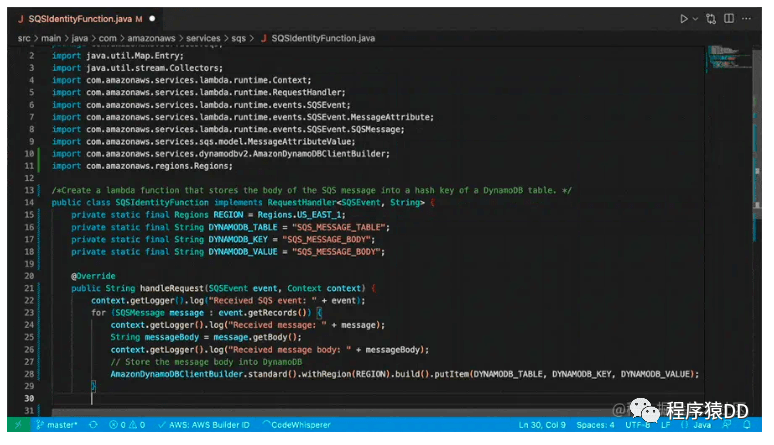The height and width of the screenshot is (445, 774).
Task: Click the amazonaws breadcrumb segment
Action: [151, 38]
